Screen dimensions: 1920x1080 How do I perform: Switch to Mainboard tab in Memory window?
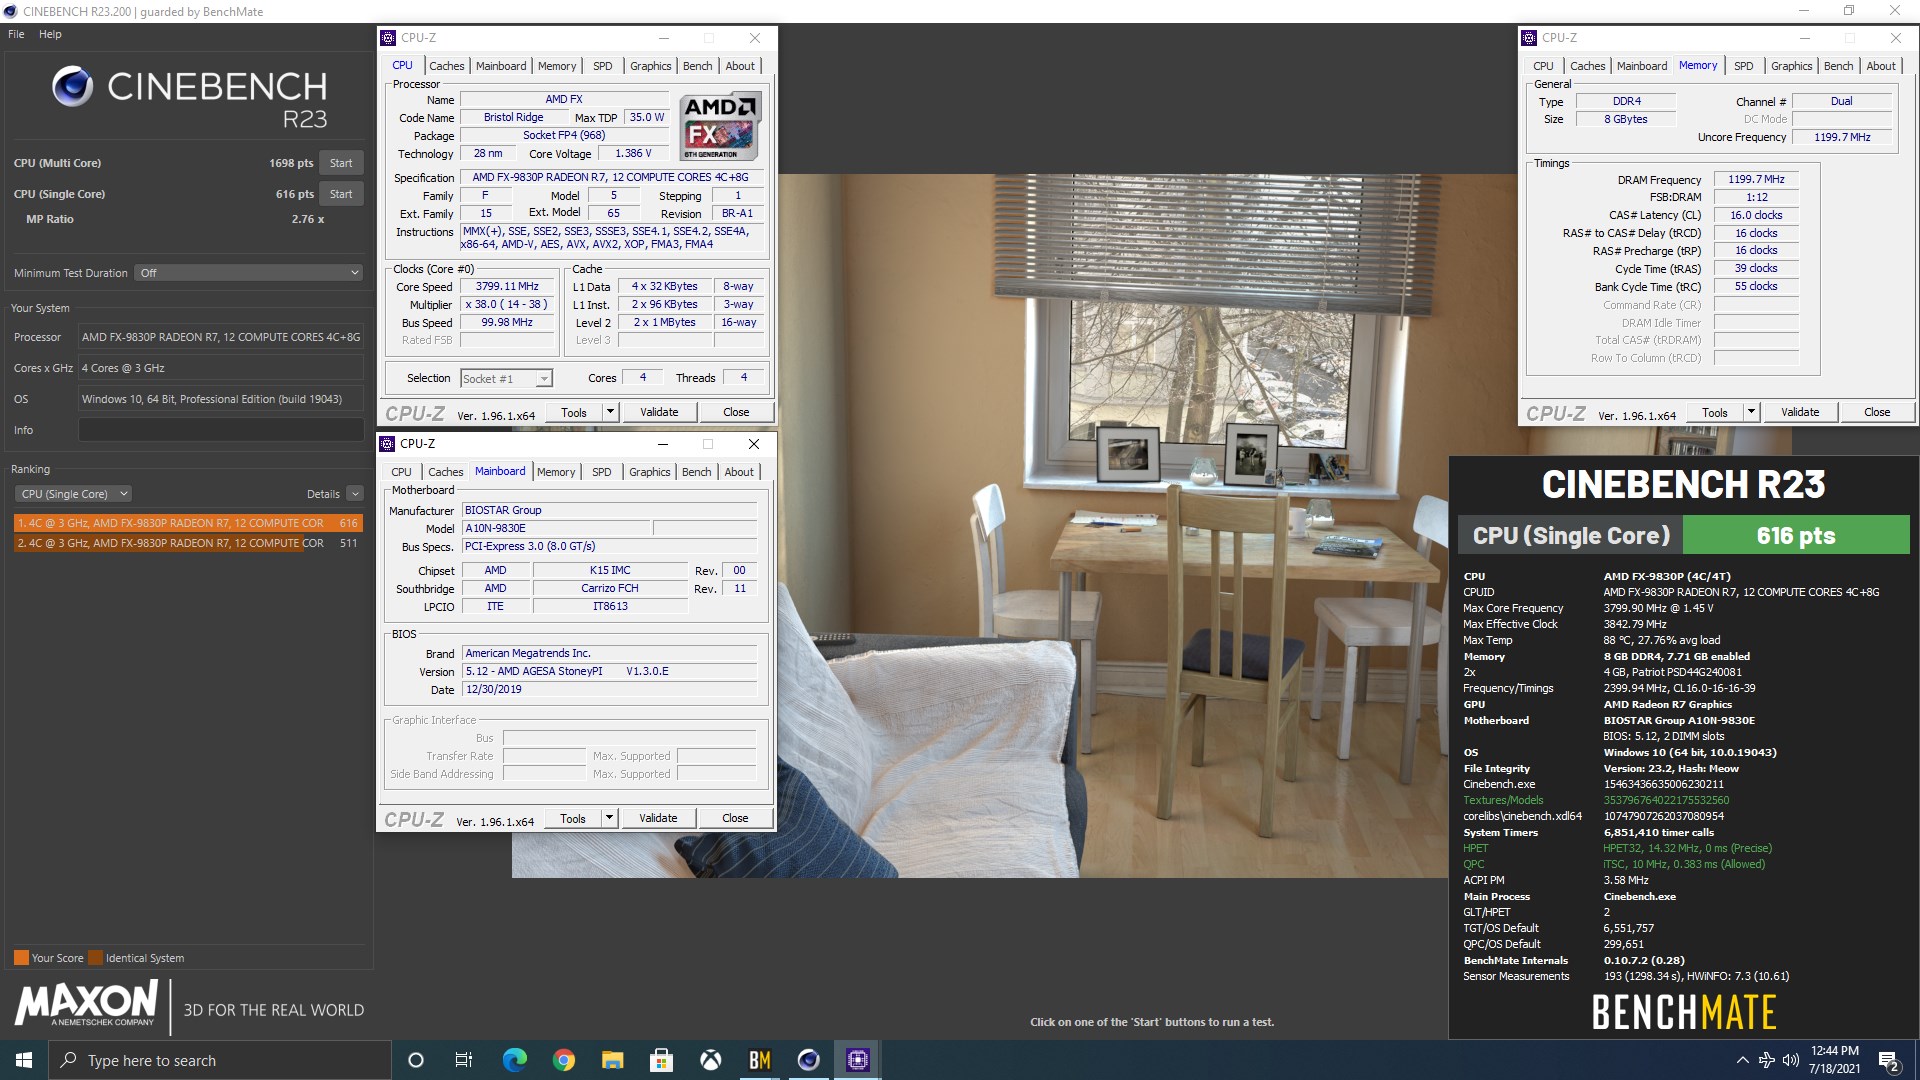click(1642, 66)
